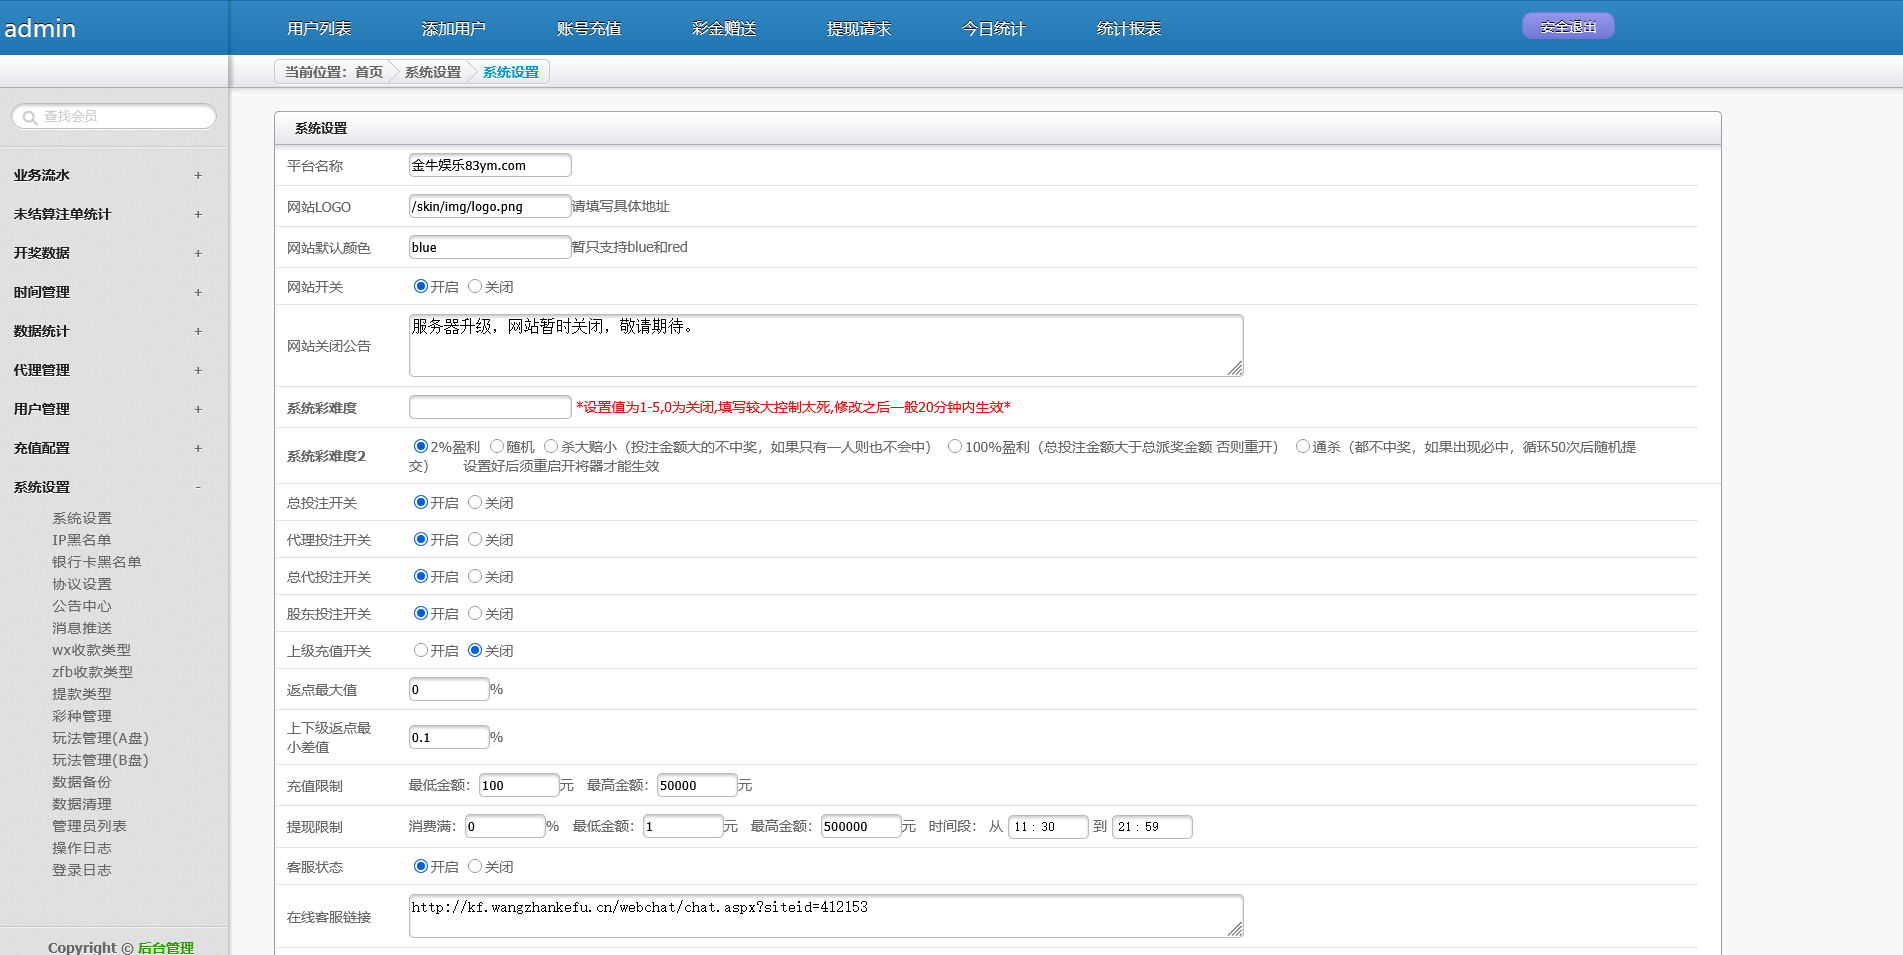Viewport: 1903px width, 955px height.
Task: Open 提款类型 in the sidebar submenu
Action: pos(82,694)
